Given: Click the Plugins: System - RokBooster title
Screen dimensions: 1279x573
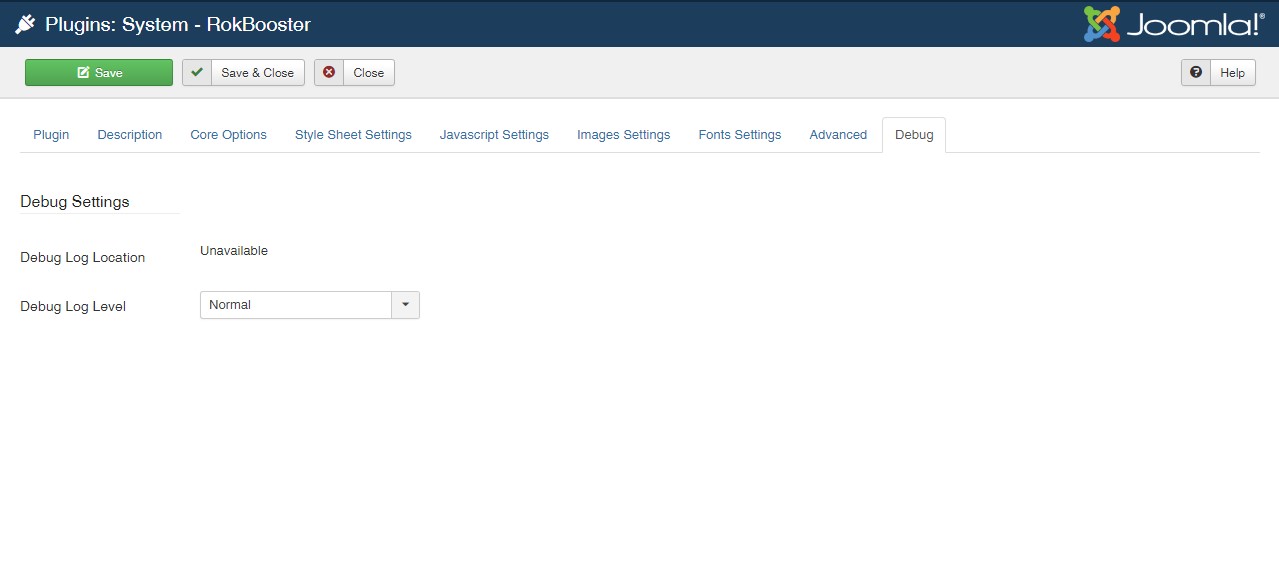Looking at the screenshot, I should [x=178, y=24].
